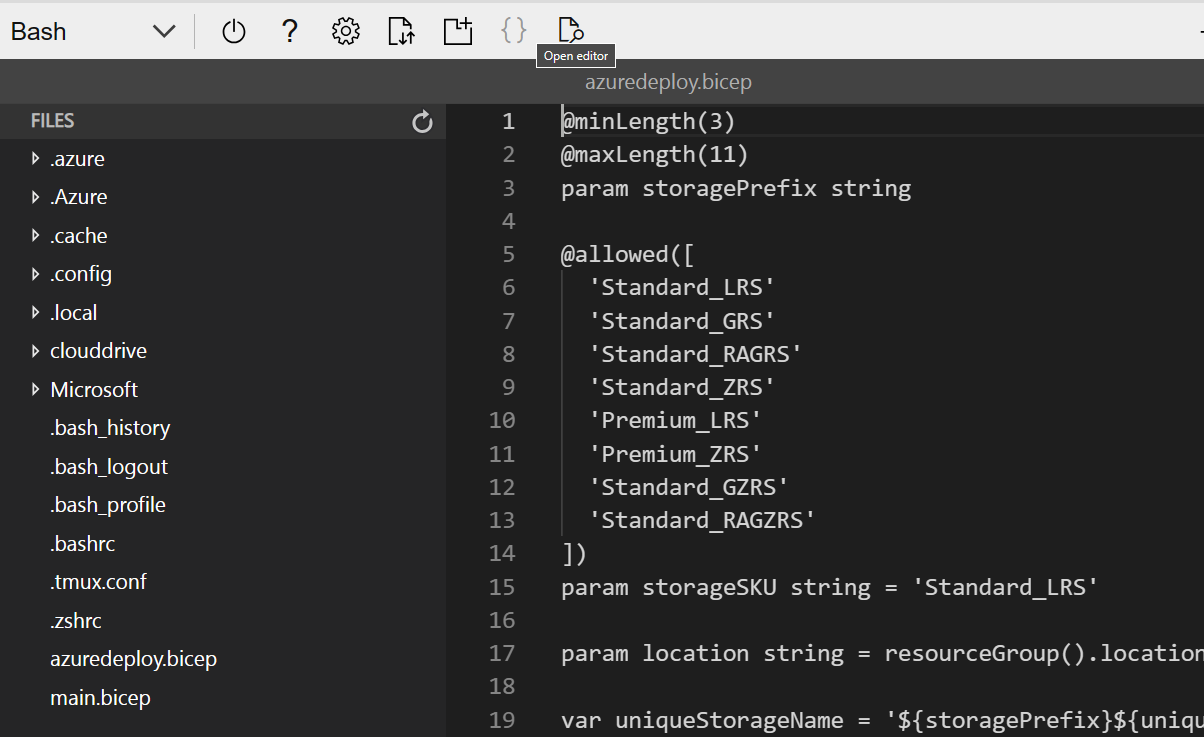Open the Bash shell type dropdown
1204x737 pixels.
(92, 32)
